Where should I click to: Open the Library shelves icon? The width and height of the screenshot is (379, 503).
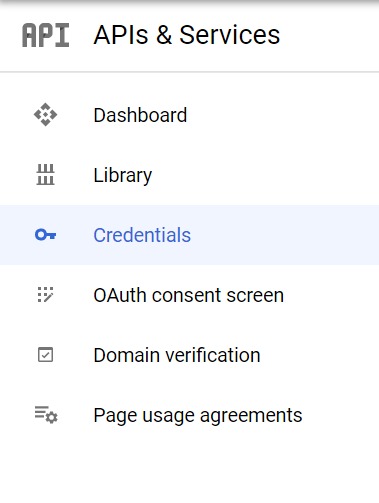[x=45, y=174]
